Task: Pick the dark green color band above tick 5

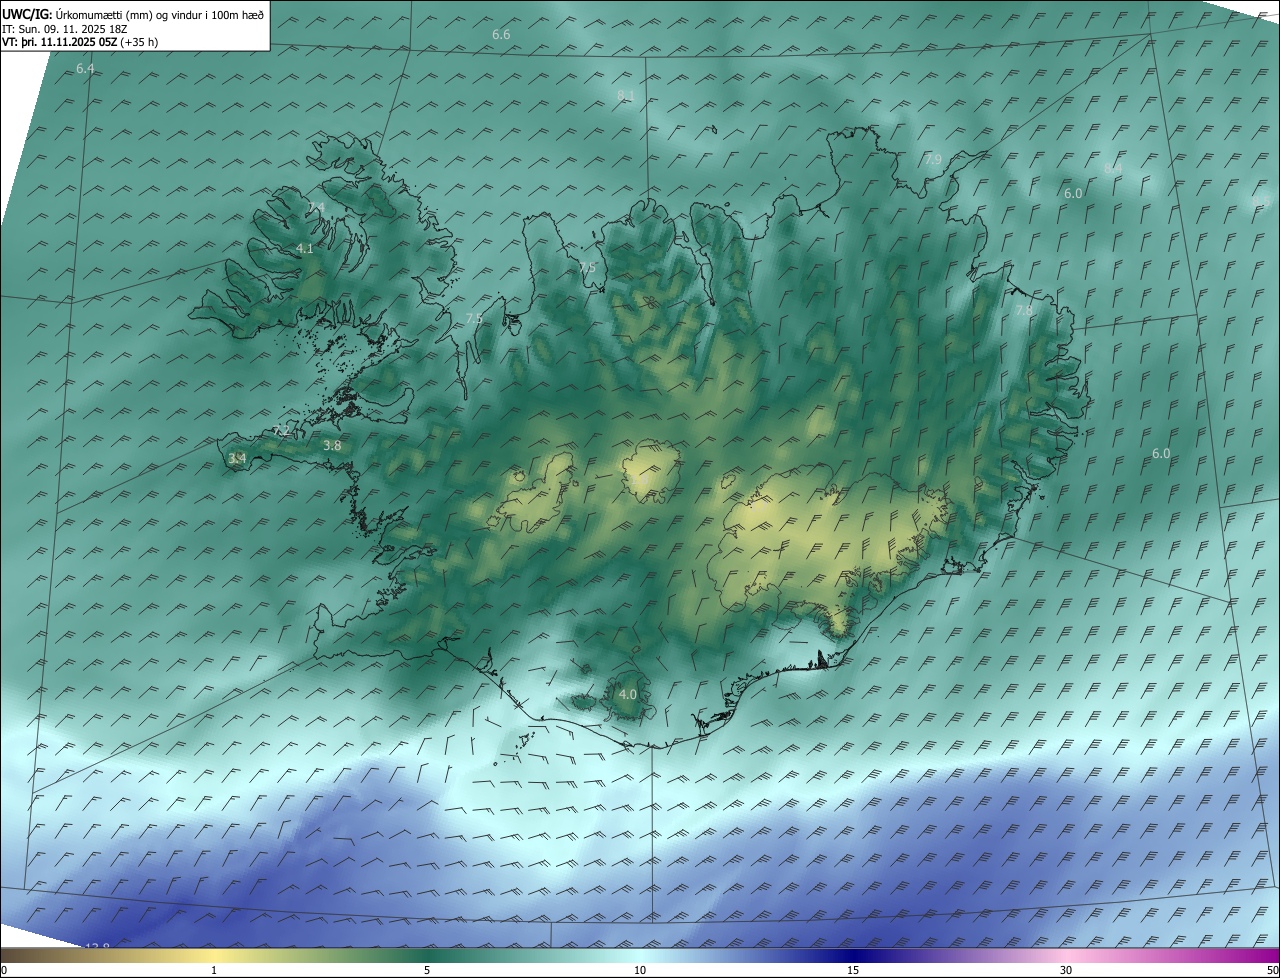Action: tap(427, 955)
